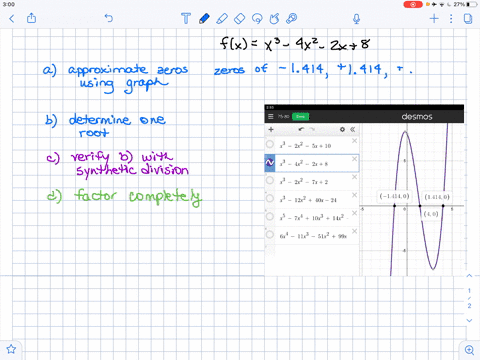480x360 pixels.
Task: Select the Highlighter tool
Action: [222, 18]
